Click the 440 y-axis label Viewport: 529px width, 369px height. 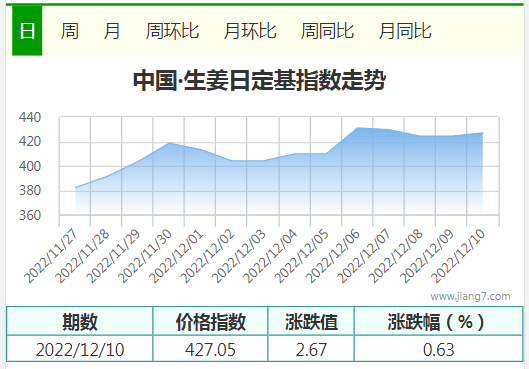(30, 117)
